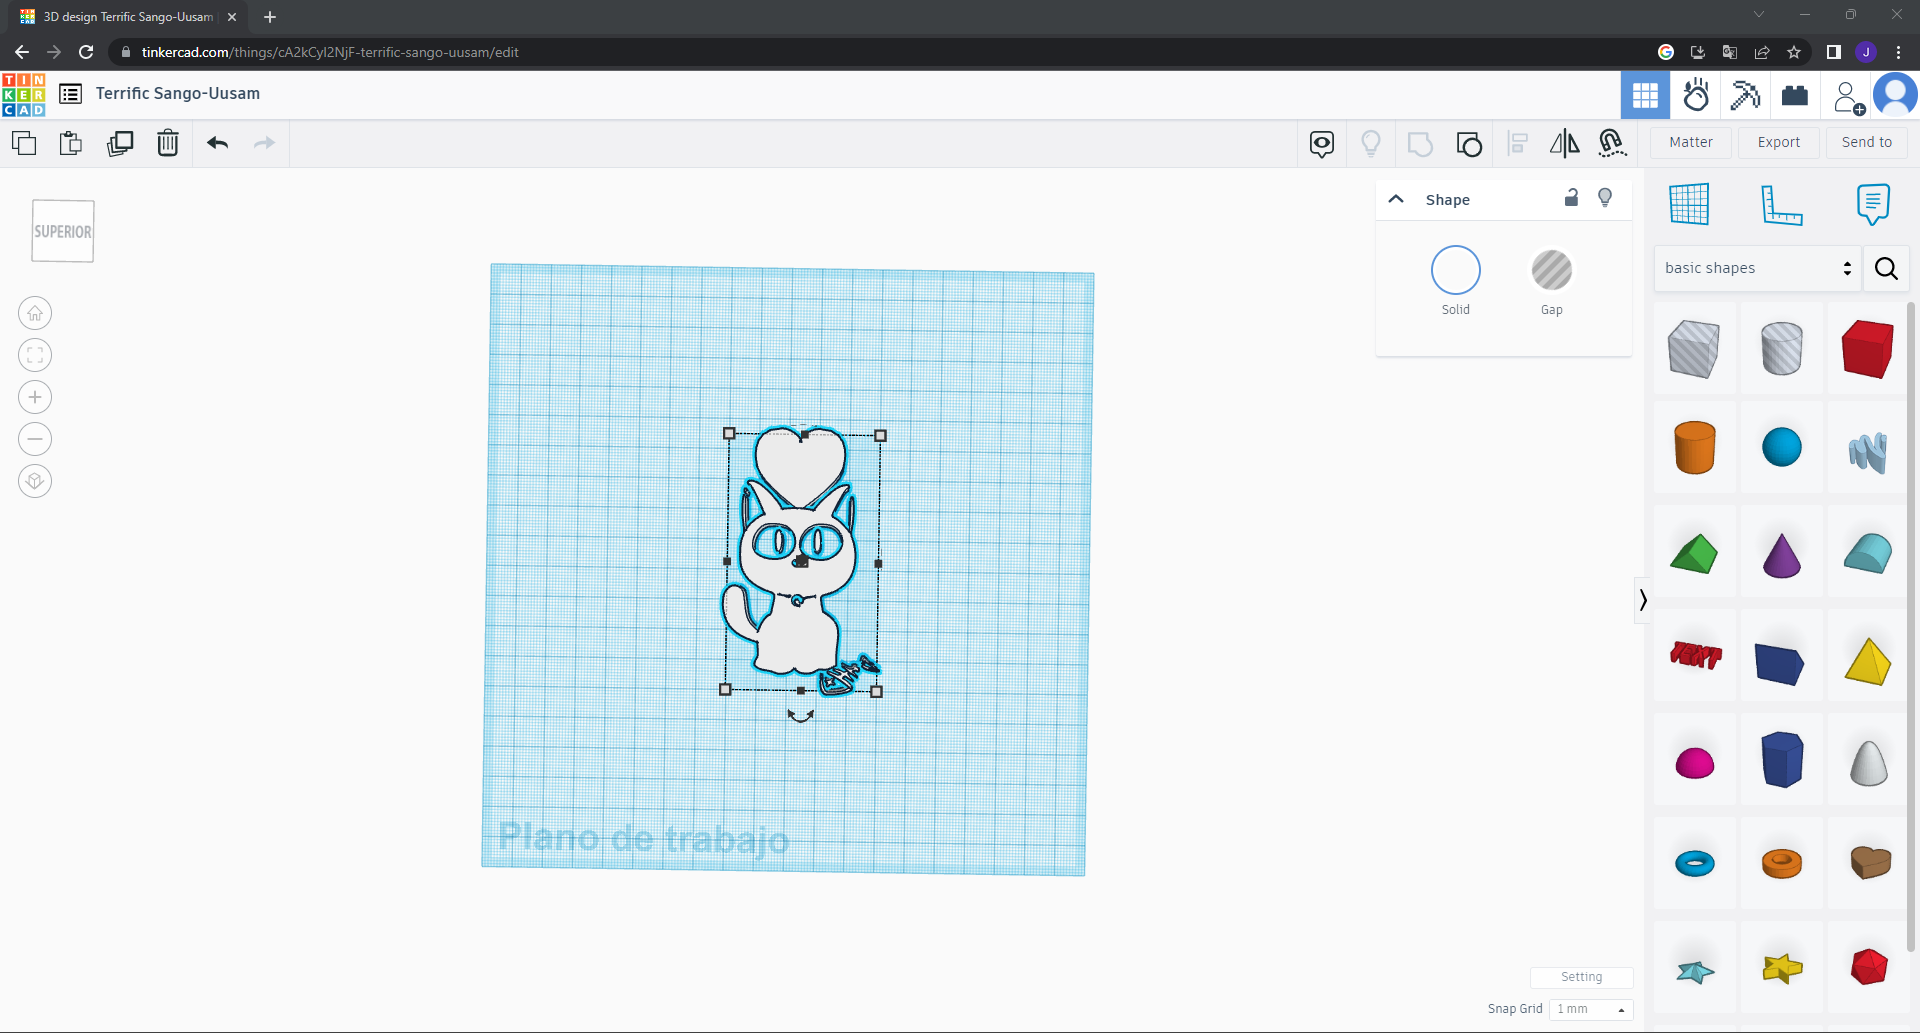Click the Group shapes icon
The image size is (1920, 1033).
(x=1420, y=144)
